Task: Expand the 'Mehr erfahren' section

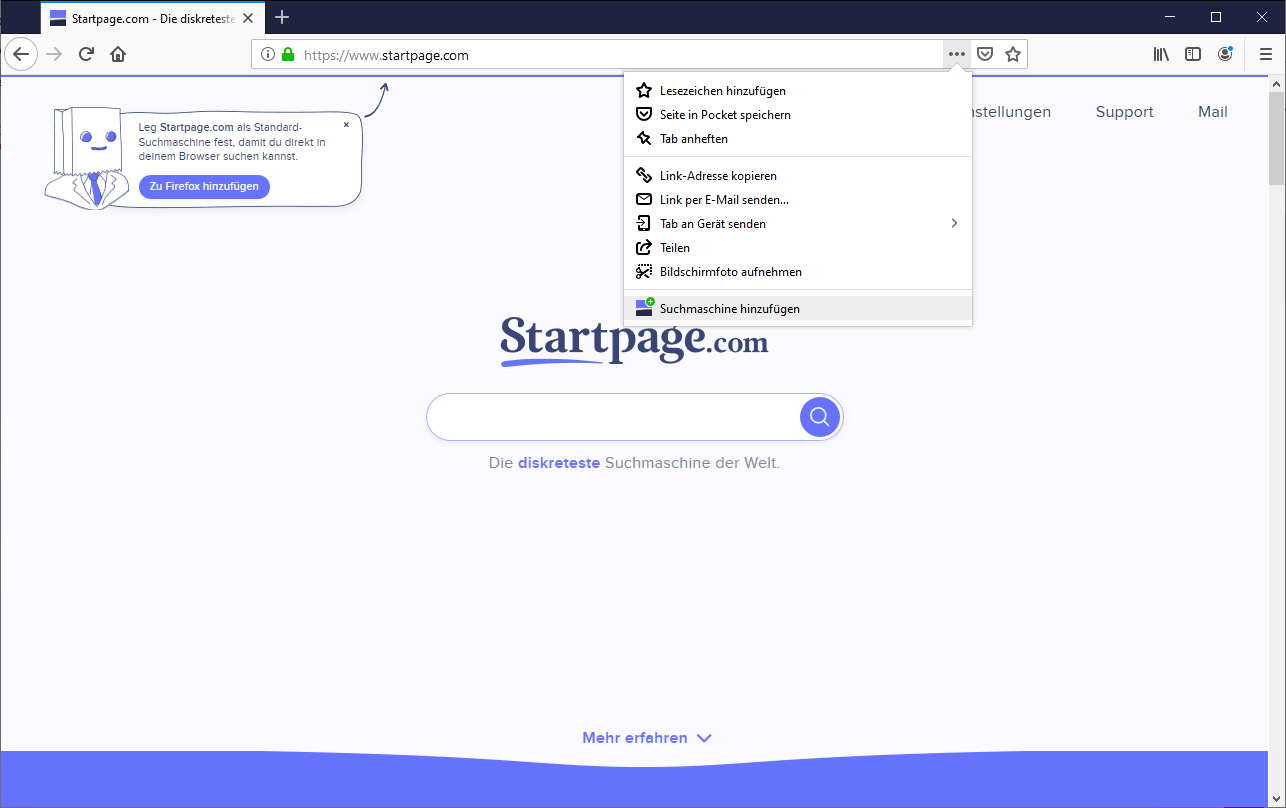Action: (x=647, y=738)
